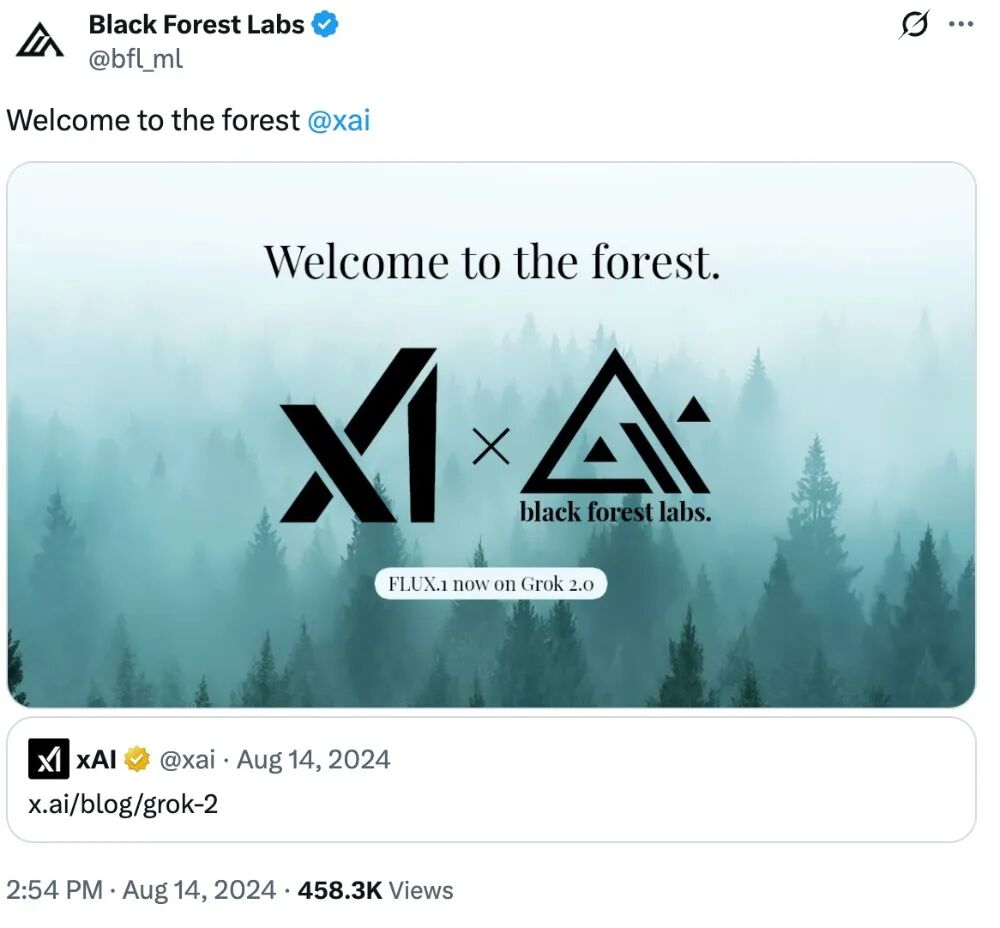Image resolution: width=1000 pixels, height=928 pixels.
Task: Open the x.ai/blog/grok-2 link
Action: tap(123, 803)
